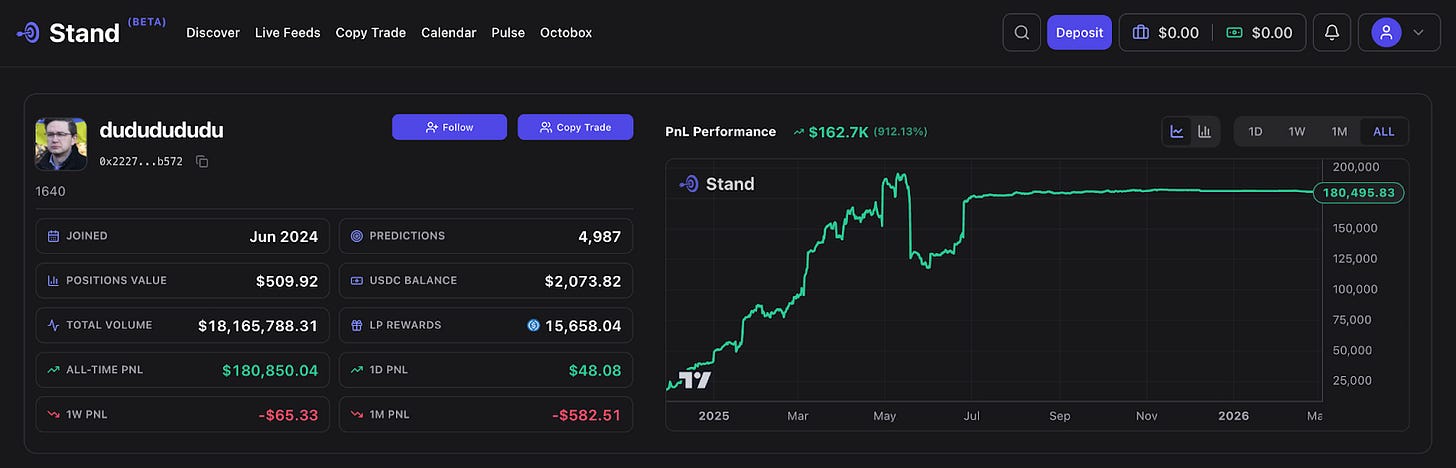This screenshot has height=468, width=1456.
Task: Switch to bar chart view
Action: (1205, 131)
